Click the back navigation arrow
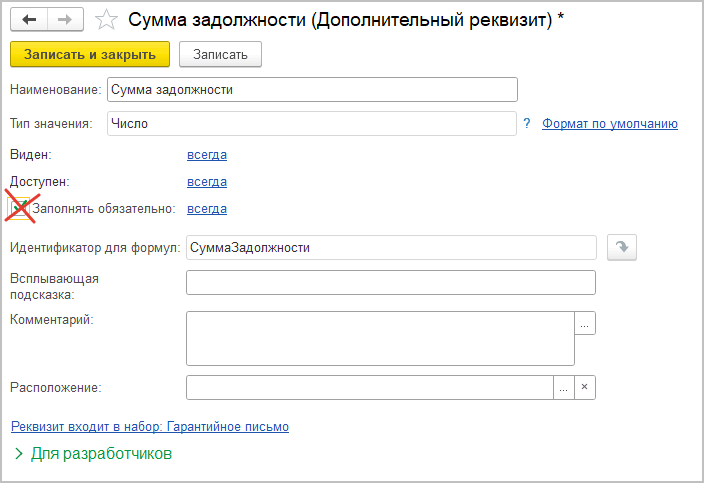Image resolution: width=704 pixels, height=483 pixels. tap(29, 20)
